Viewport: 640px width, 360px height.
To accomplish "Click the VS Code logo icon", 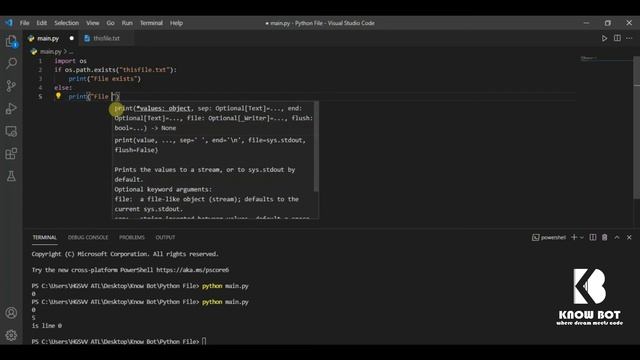I will (9, 23).
